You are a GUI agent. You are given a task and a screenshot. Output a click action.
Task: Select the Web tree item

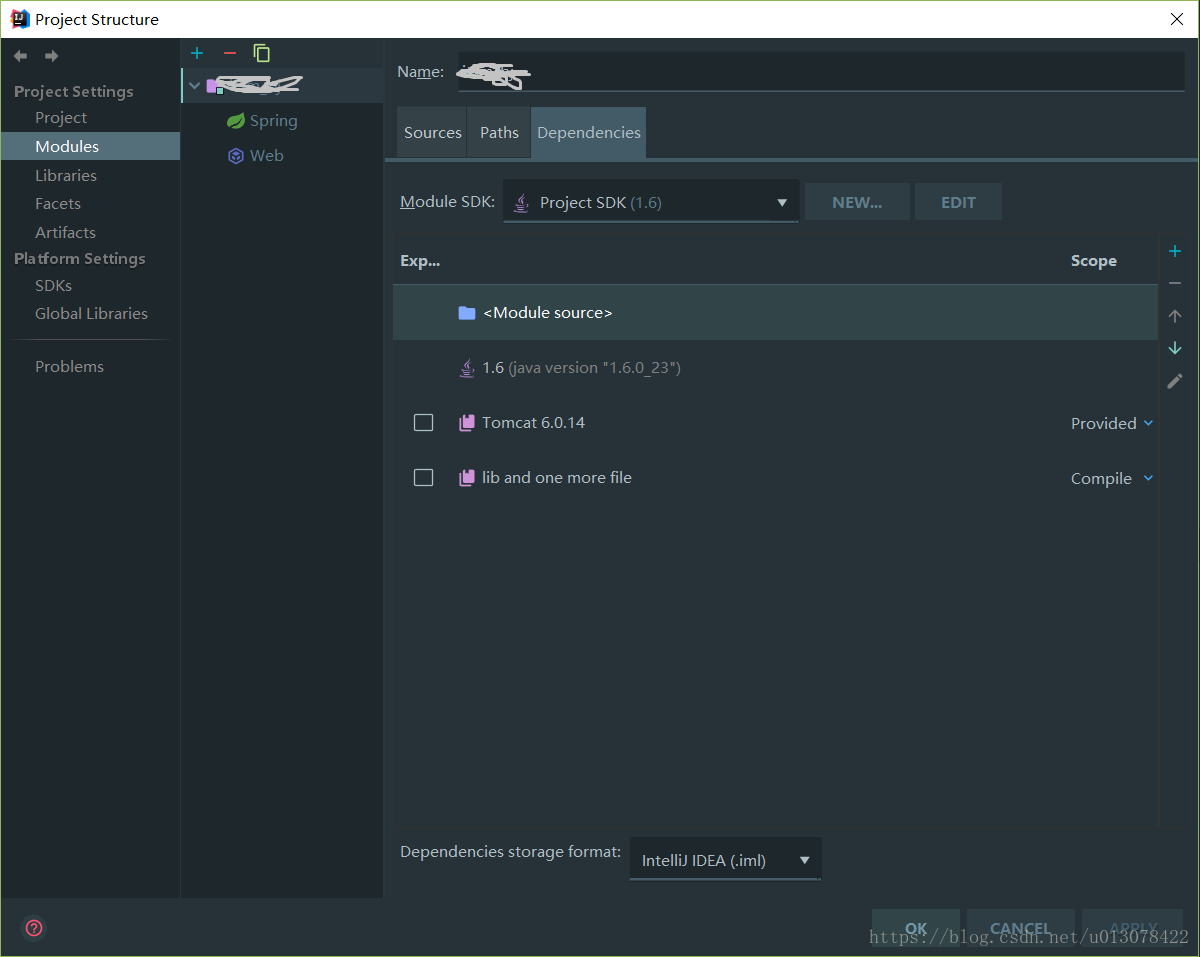266,156
